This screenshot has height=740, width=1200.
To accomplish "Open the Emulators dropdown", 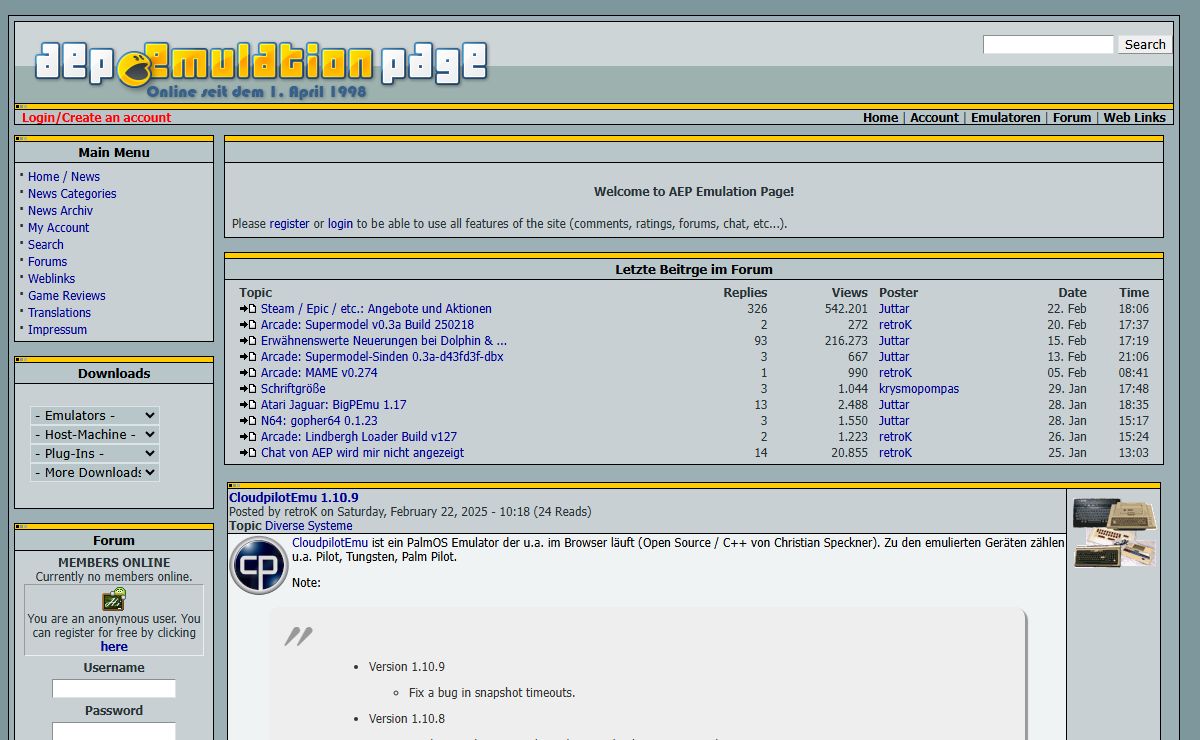I will pyautogui.click(x=95, y=415).
